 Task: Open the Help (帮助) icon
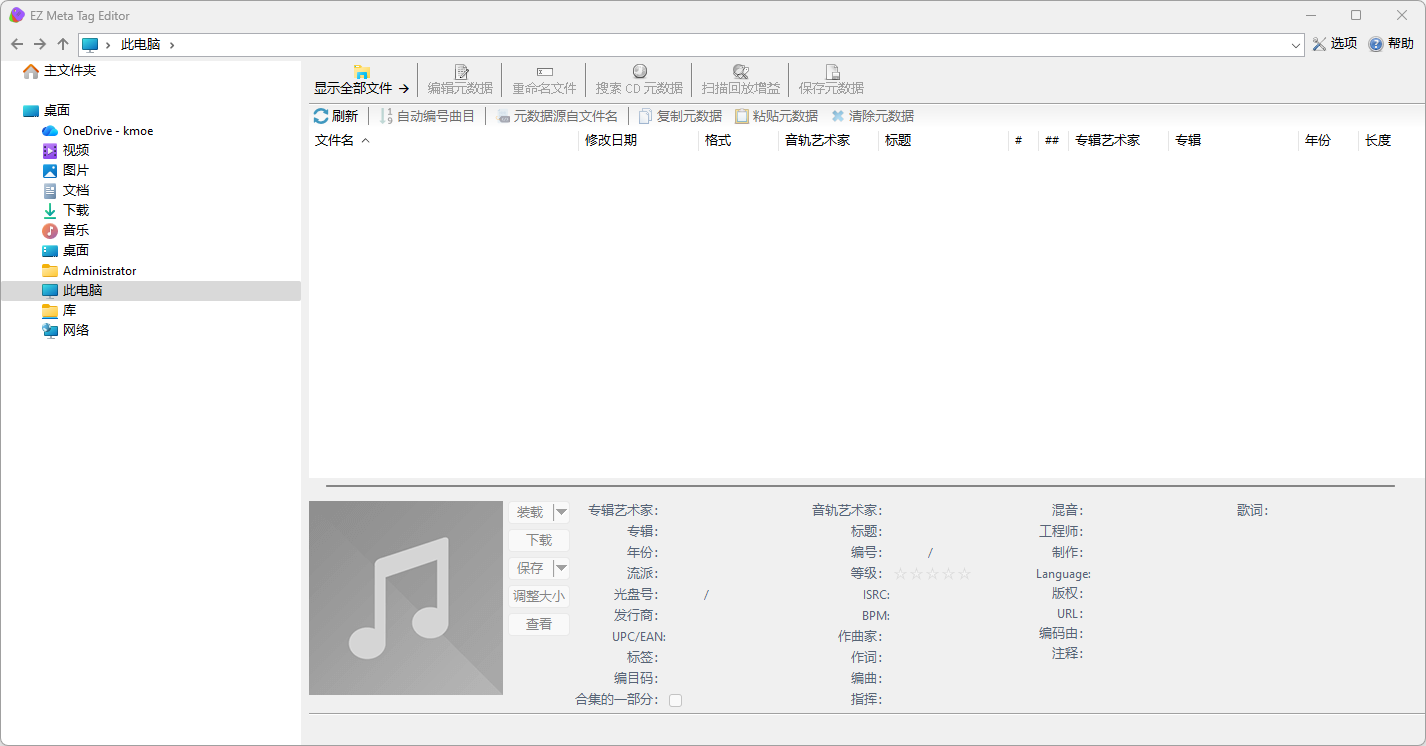point(1376,44)
